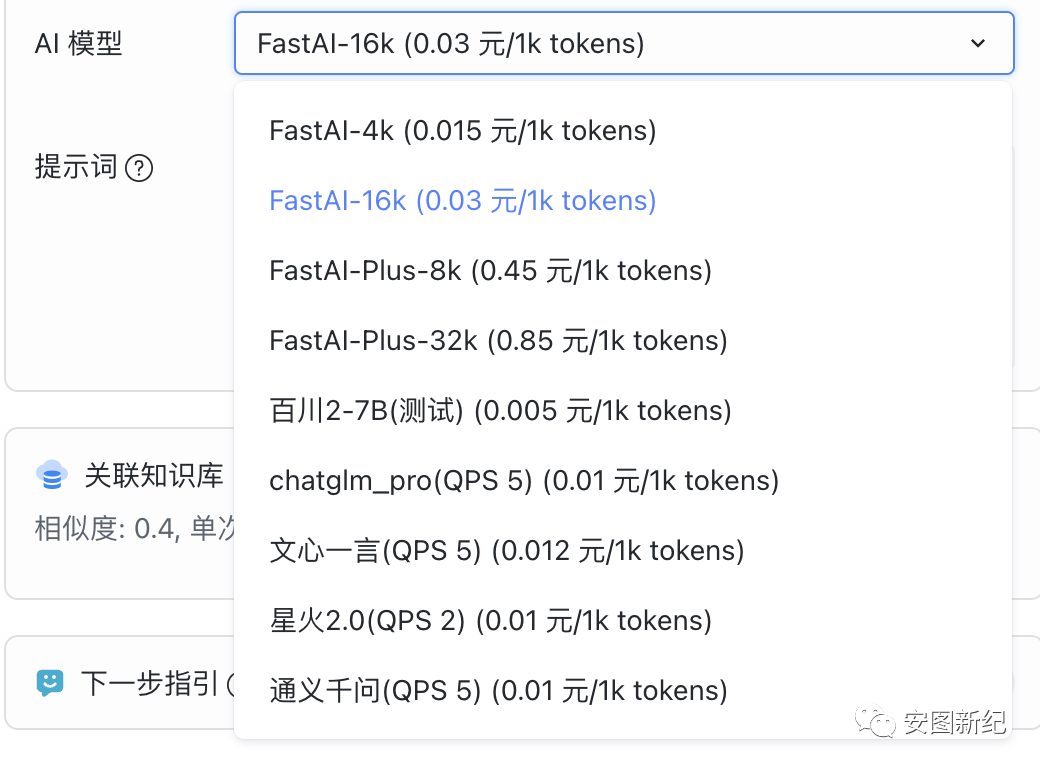Screen dimensions: 1040x768
Task: Choose the 百川2-7B(测试) model
Action: pos(500,411)
